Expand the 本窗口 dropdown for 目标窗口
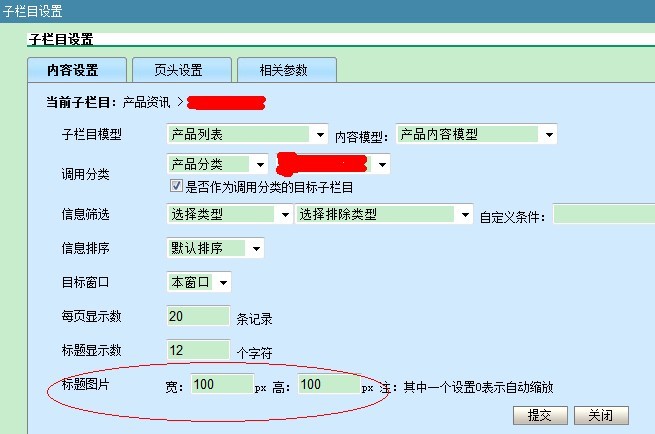Image resolution: width=655 pixels, height=434 pixels. click(x=199, y=282)
